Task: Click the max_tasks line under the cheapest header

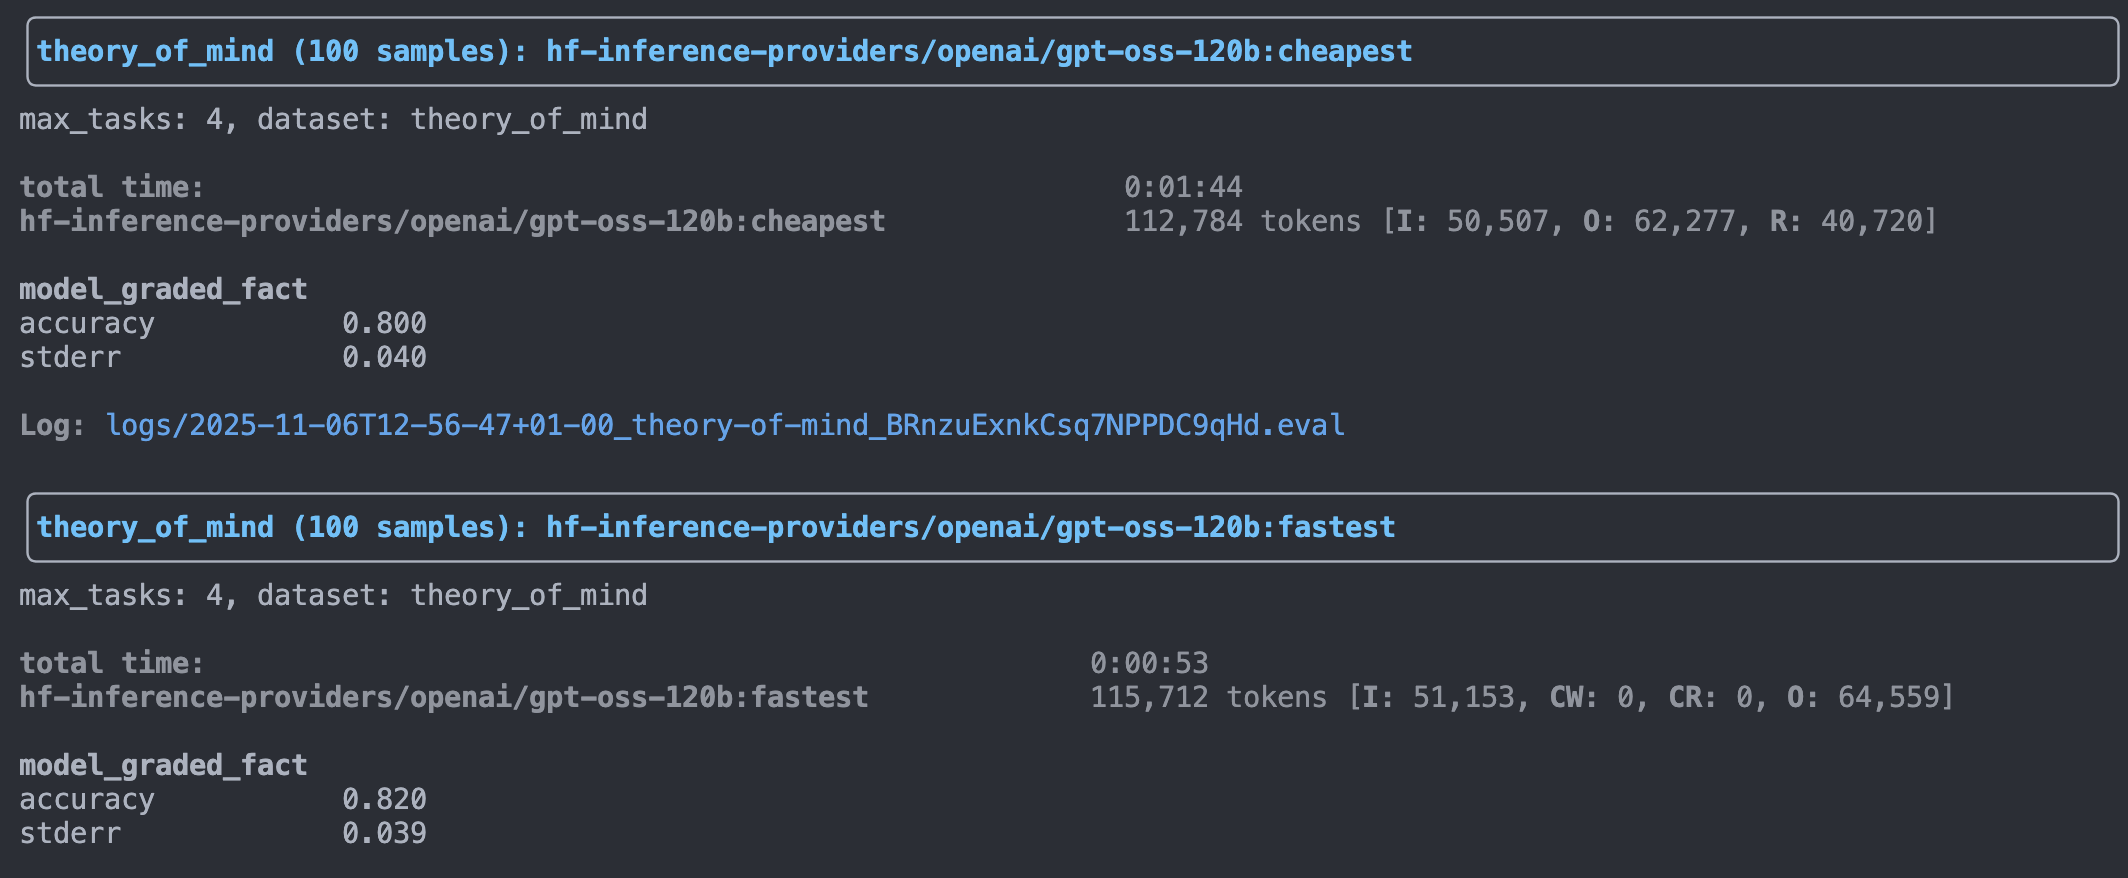Action: (x=333, y=120)
